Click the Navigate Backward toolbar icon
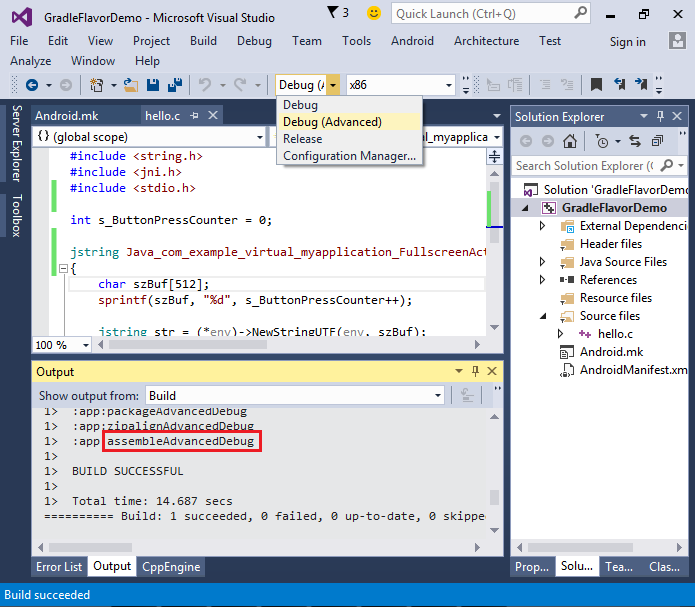Image resolution: width=695 pixels, height=607 pixels. 32,85
